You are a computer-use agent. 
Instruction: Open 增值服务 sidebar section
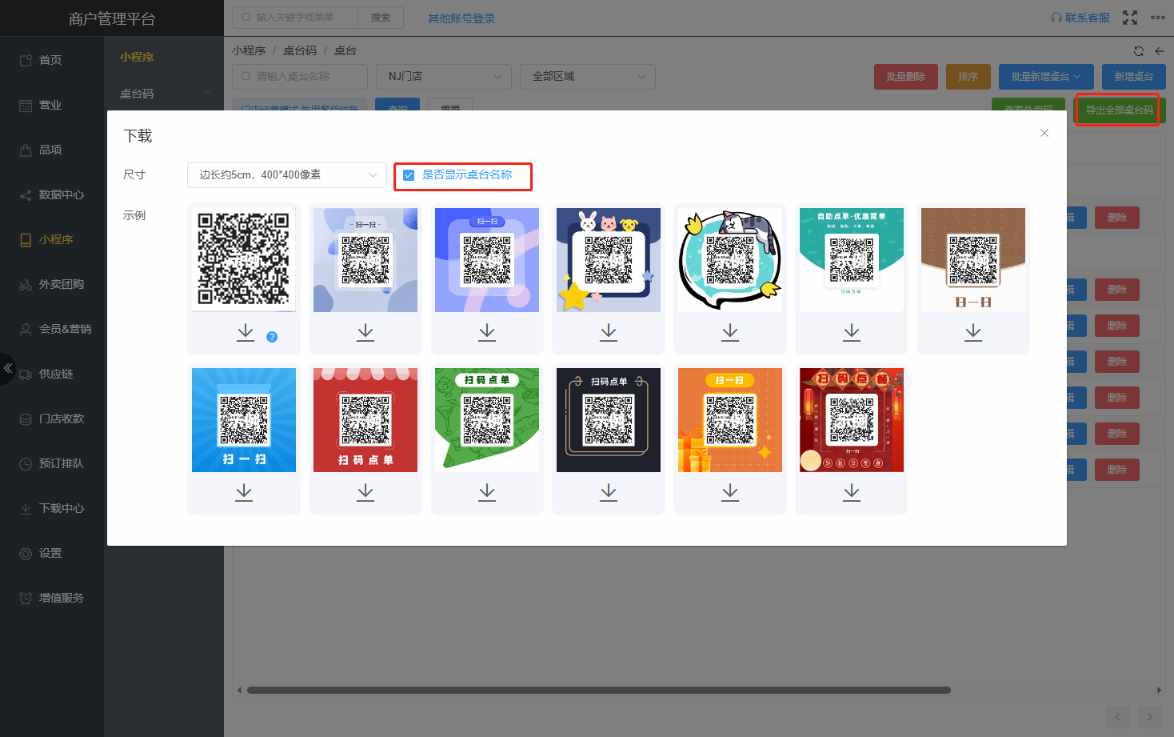pyautogui.click(x=52, y=598)
